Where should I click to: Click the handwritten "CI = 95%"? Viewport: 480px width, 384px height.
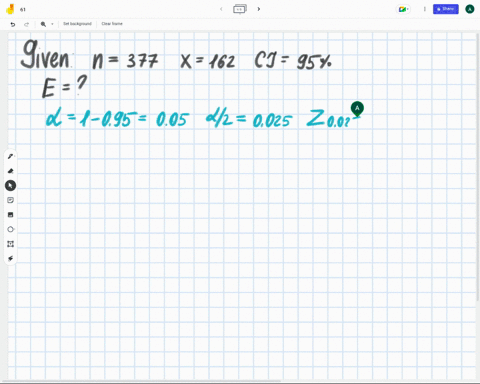point(293,61)
